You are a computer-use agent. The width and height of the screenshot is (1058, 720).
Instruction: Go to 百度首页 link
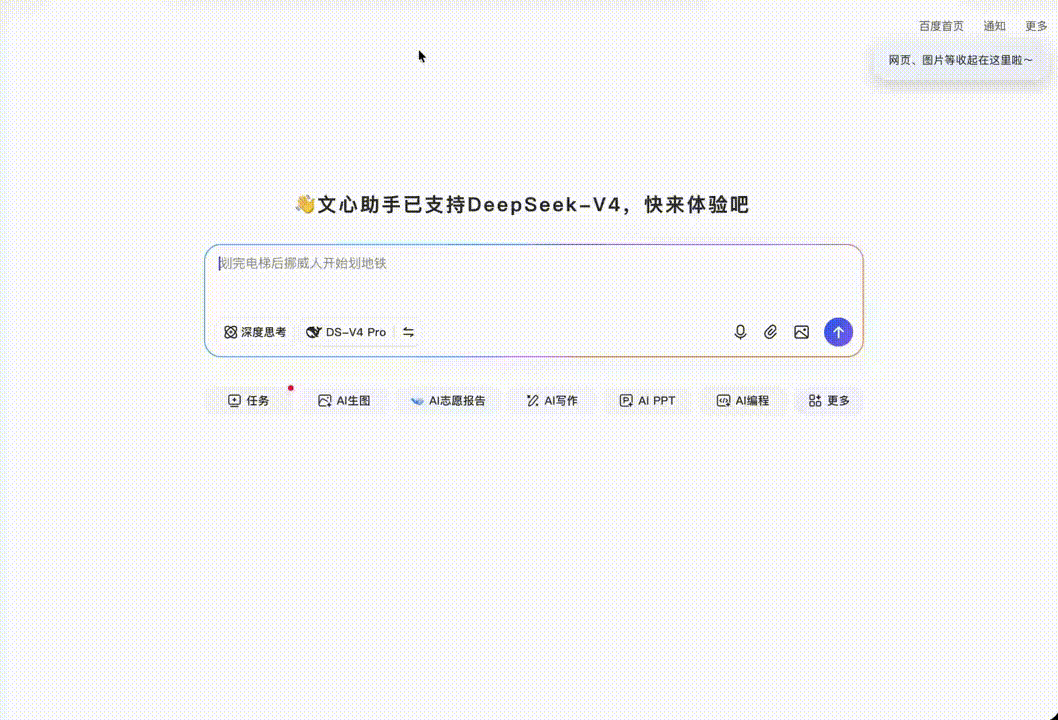pos(941,26)
